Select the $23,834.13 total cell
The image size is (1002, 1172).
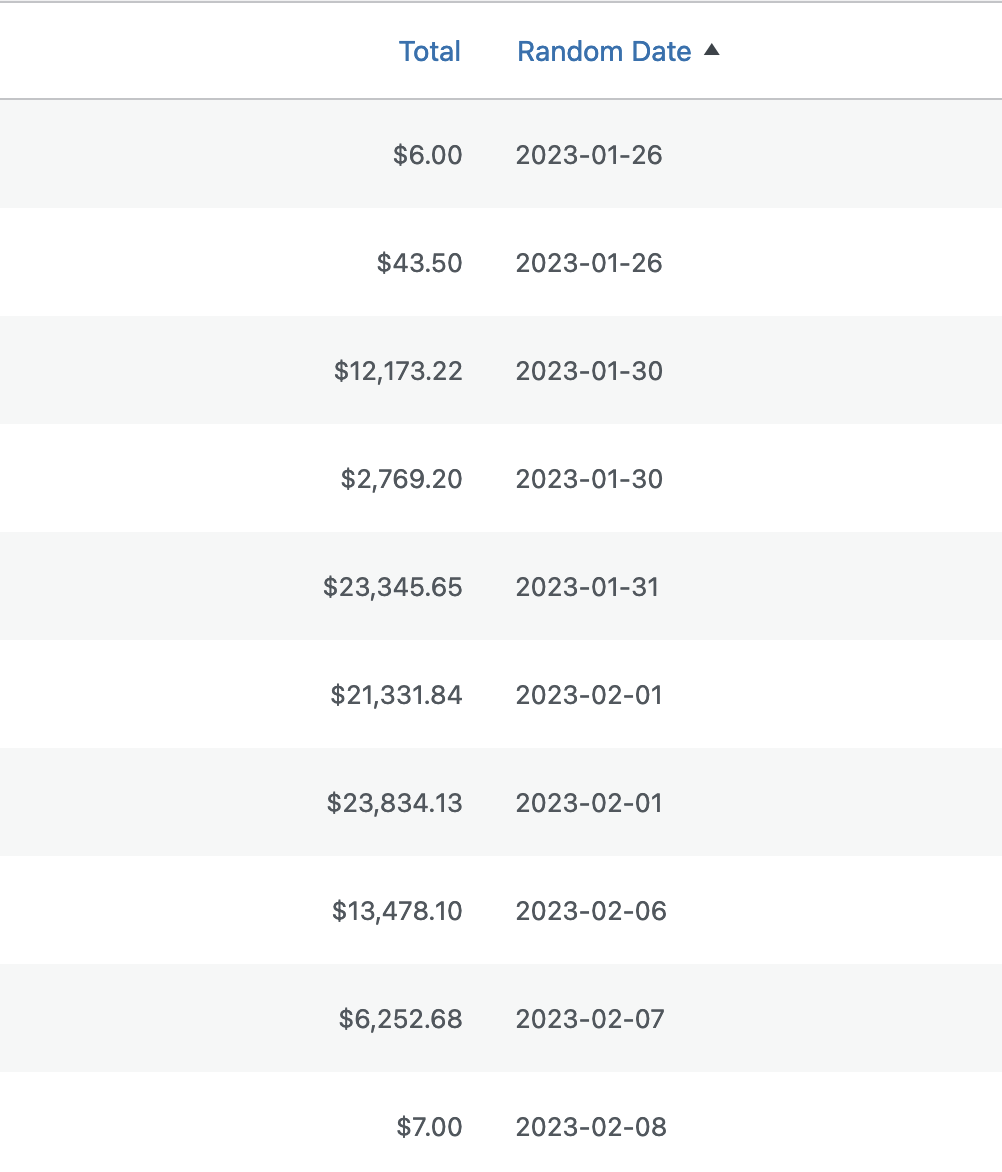click(x=394, y=803)
